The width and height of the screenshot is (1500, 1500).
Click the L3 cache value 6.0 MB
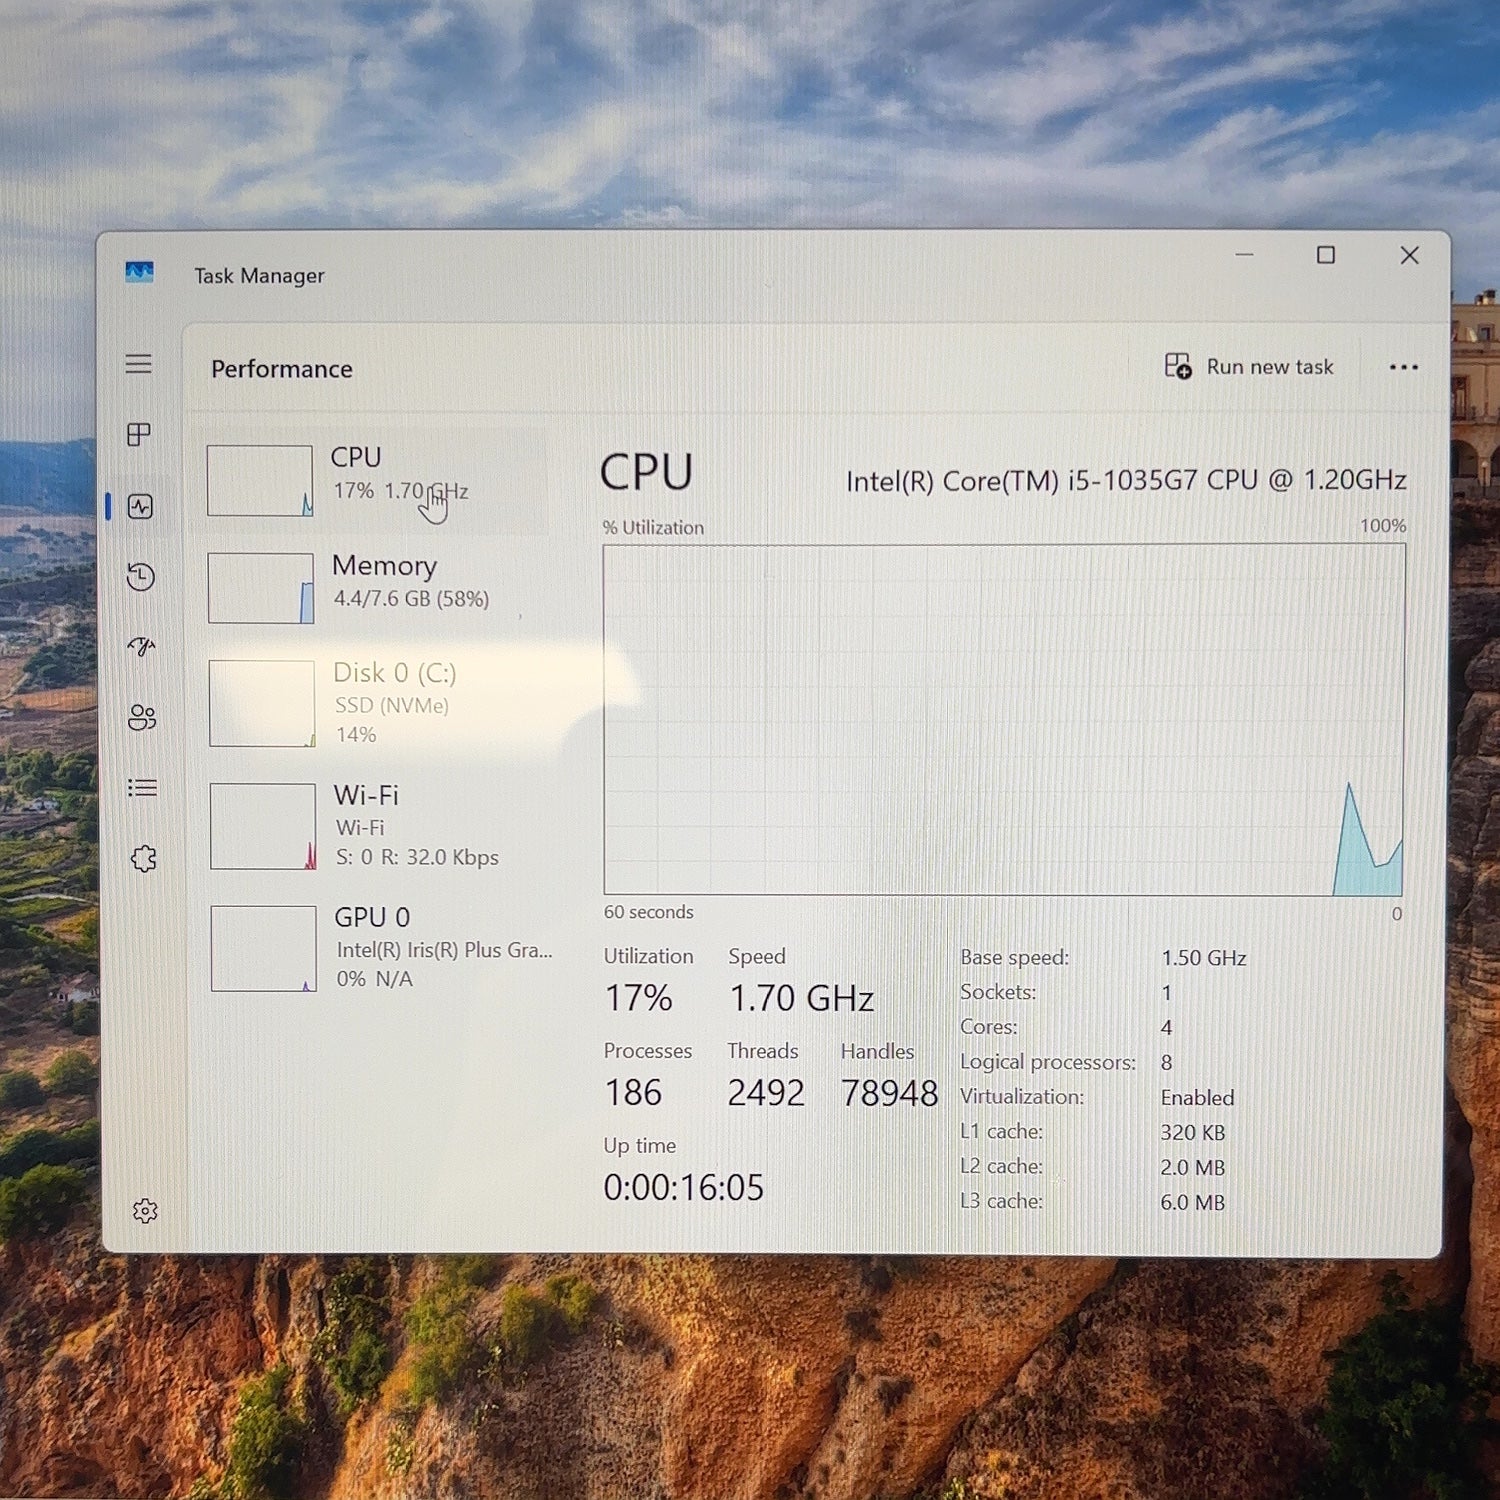[1192, 1203]
